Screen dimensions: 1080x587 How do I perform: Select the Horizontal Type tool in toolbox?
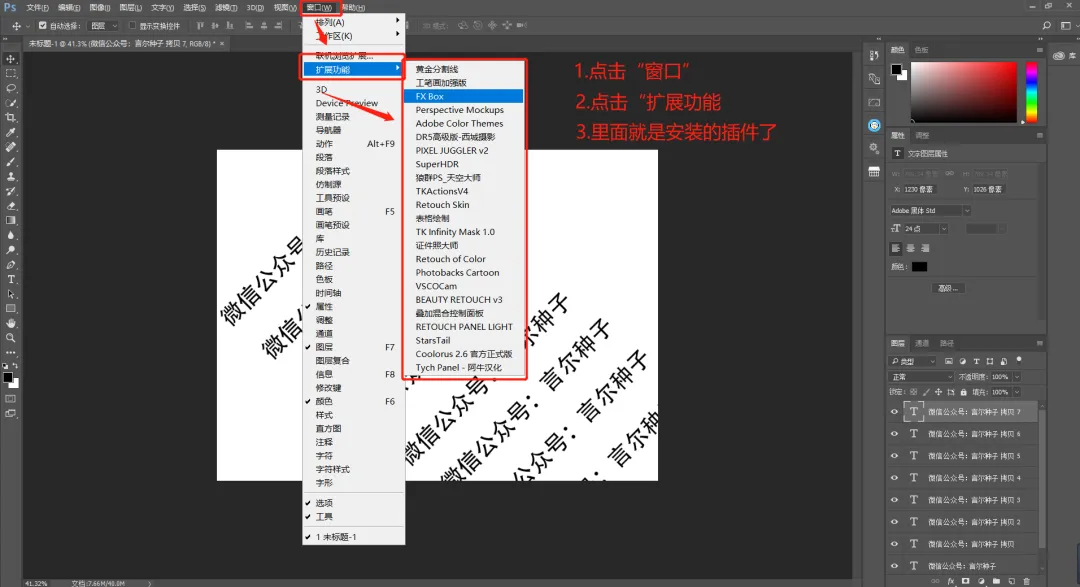10,280
